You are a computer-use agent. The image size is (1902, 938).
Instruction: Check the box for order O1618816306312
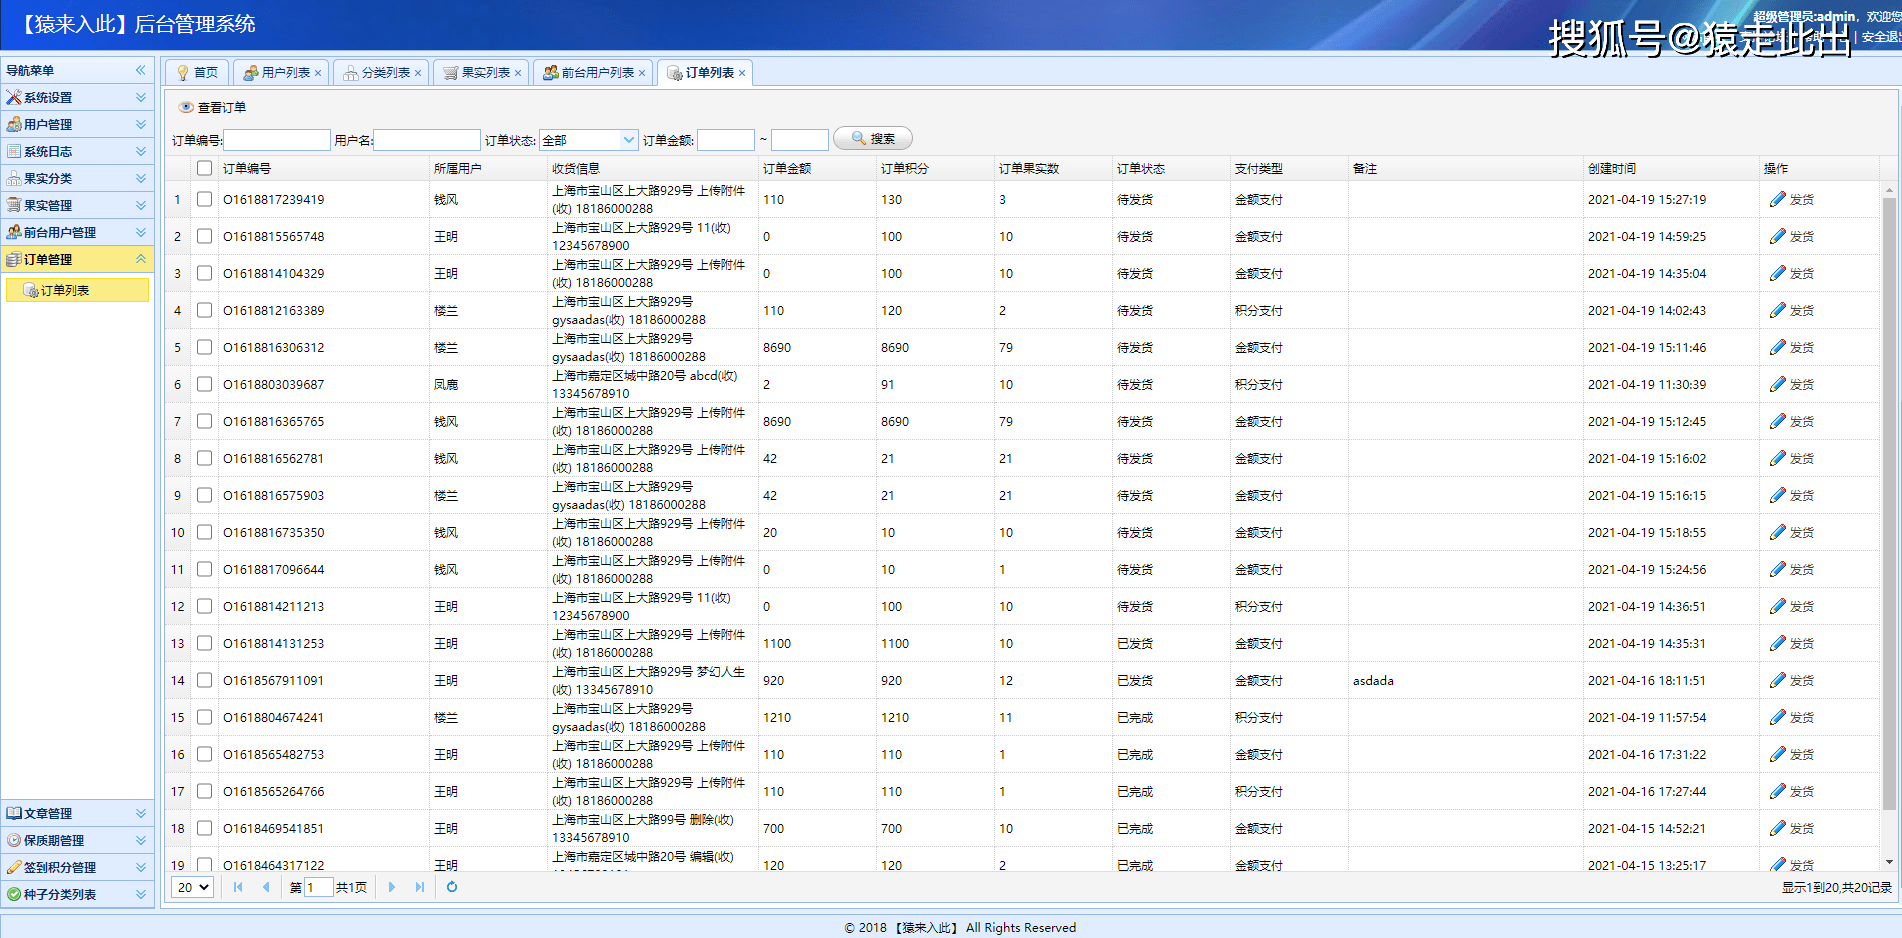click(205, 347)
